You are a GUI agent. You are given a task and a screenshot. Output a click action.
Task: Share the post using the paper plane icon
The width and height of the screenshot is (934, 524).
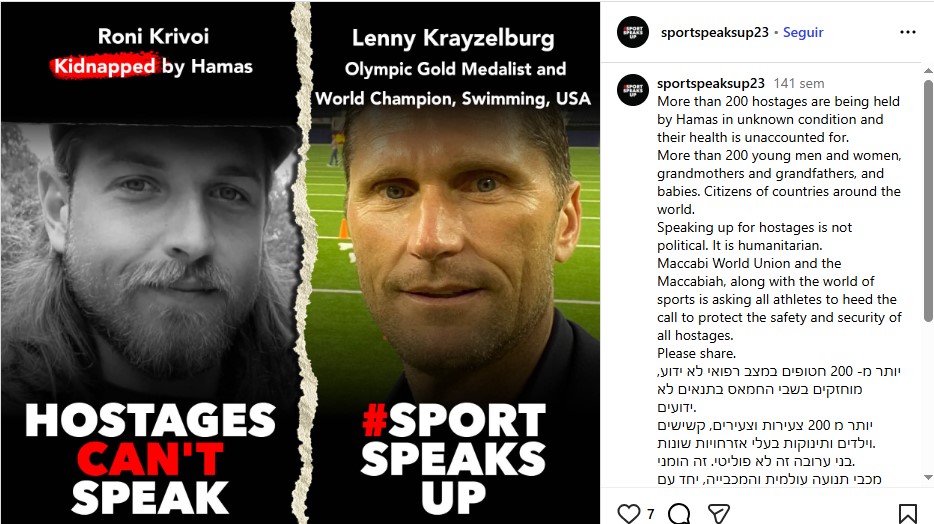coord(719,513)
